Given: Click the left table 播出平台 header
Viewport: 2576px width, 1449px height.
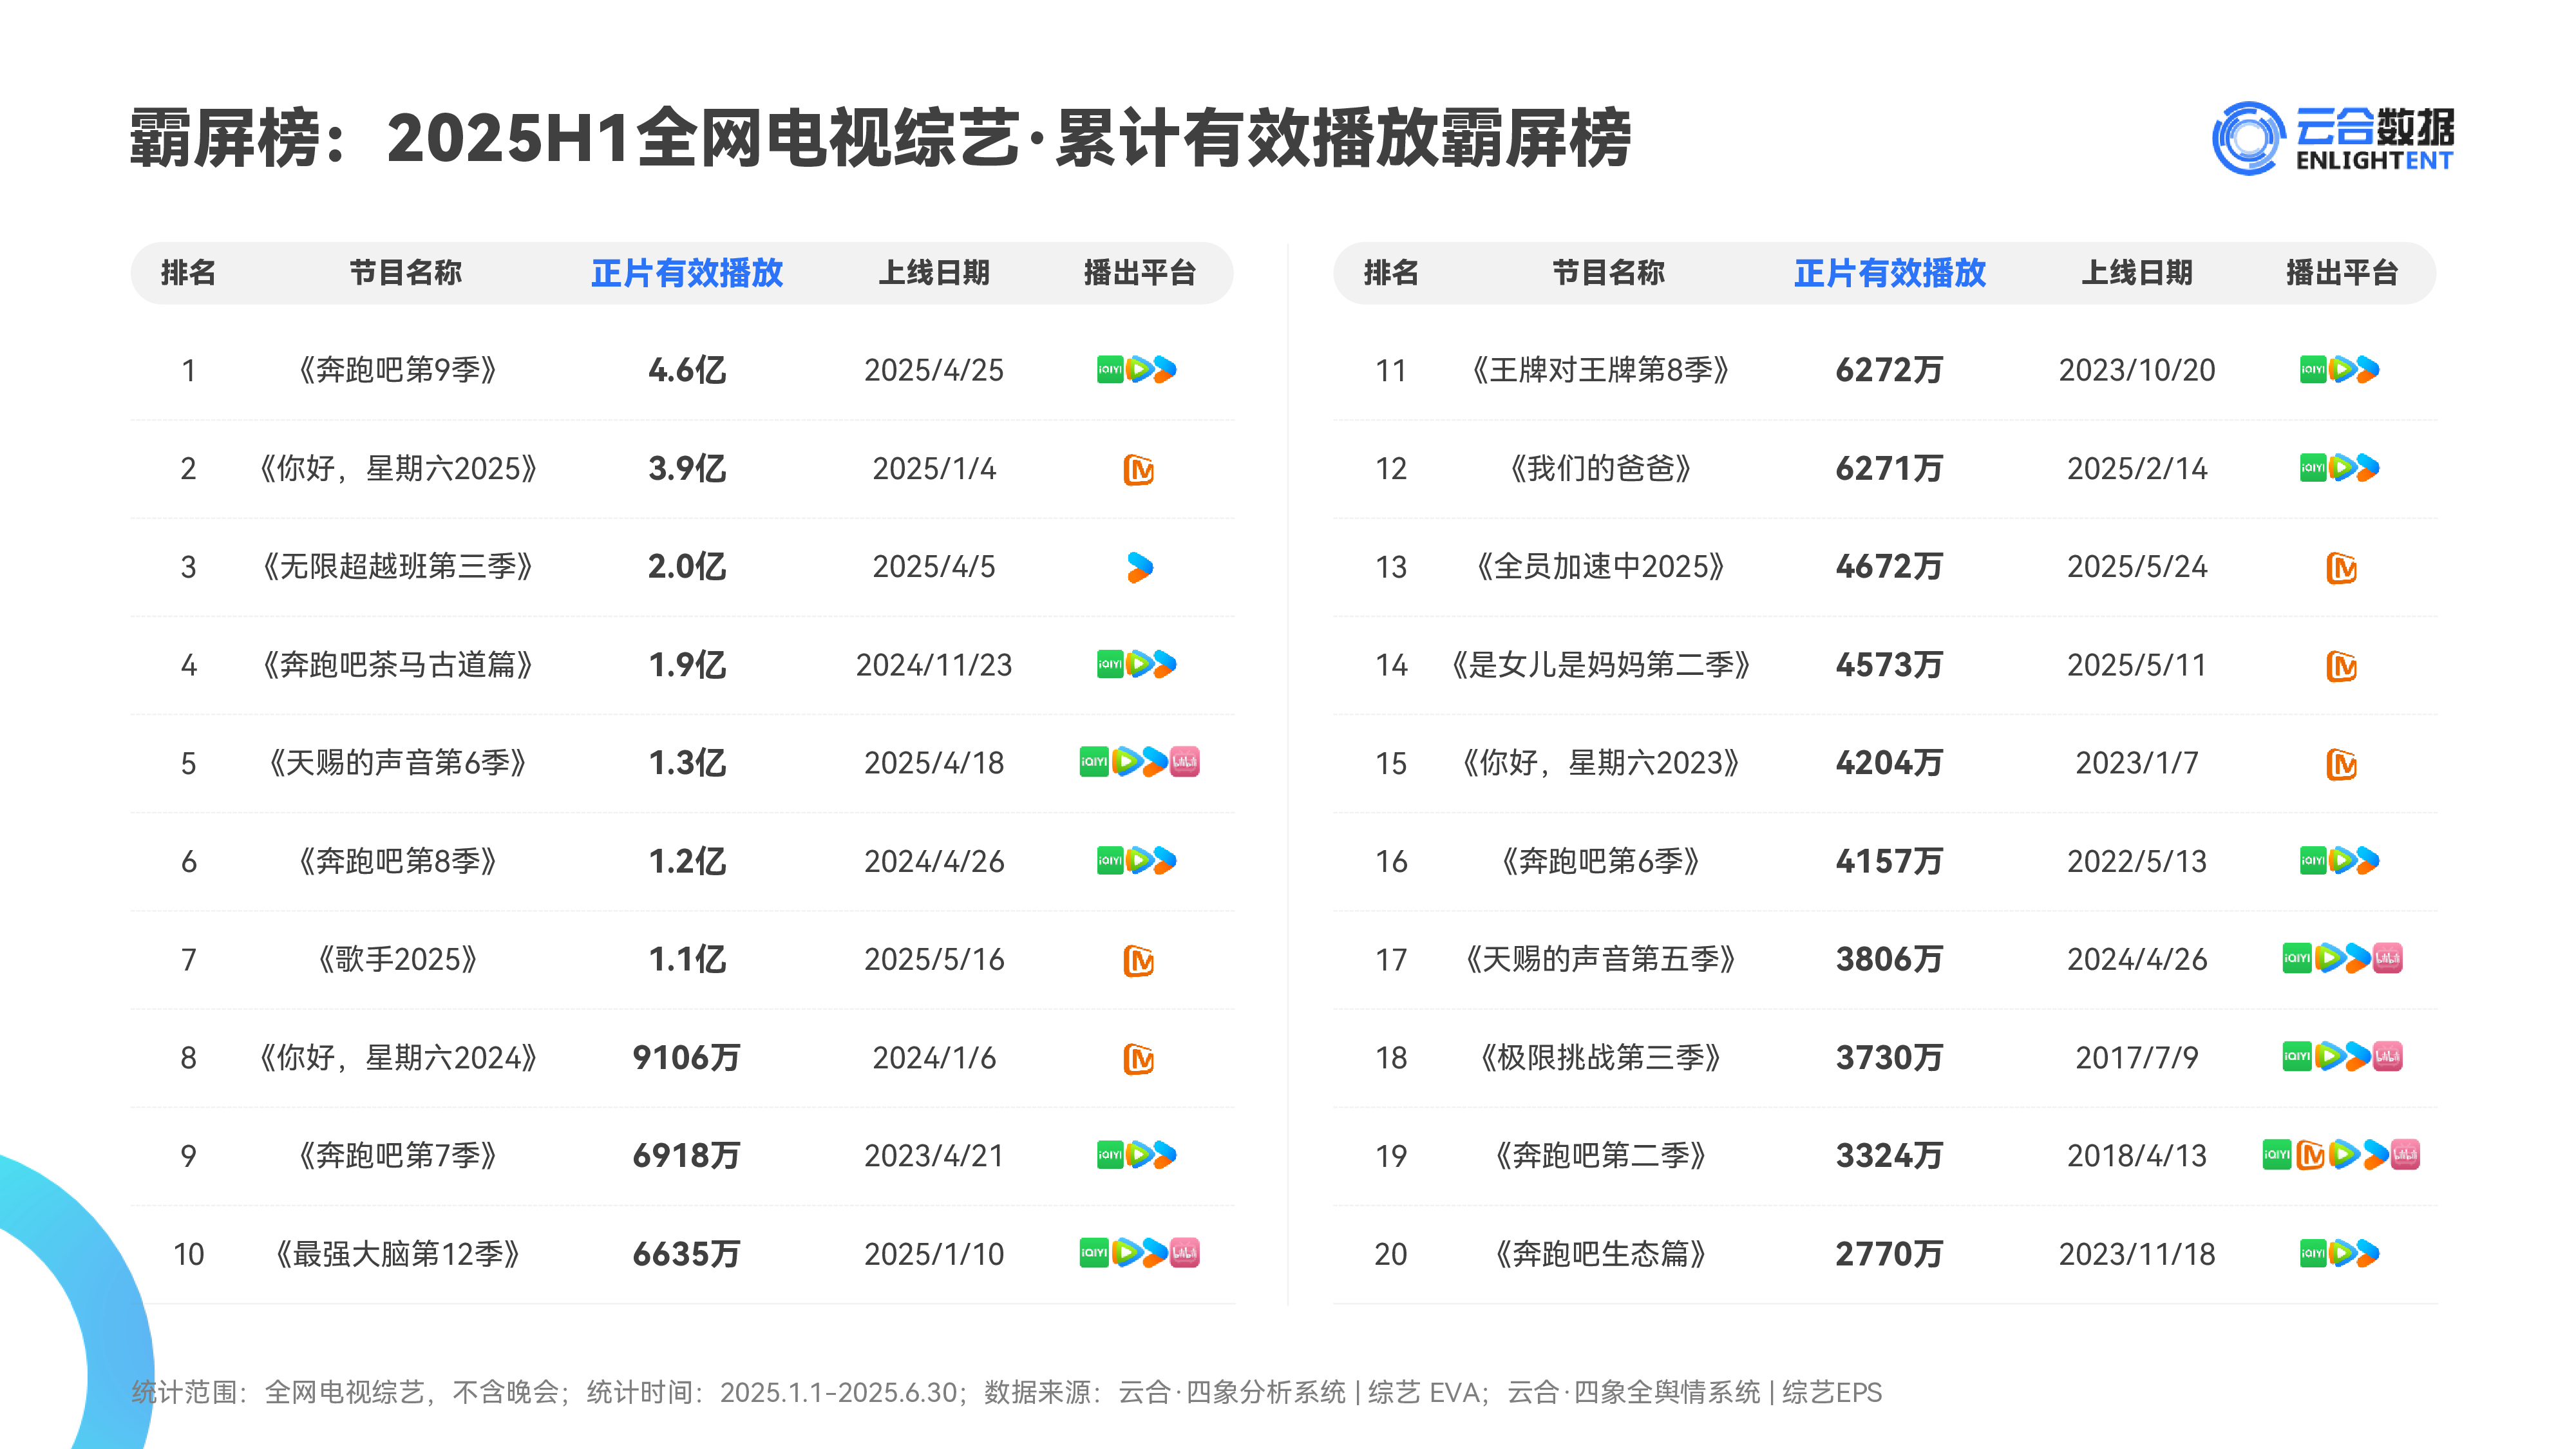Looking at the screenshot, I should [x=1140, y=273].
